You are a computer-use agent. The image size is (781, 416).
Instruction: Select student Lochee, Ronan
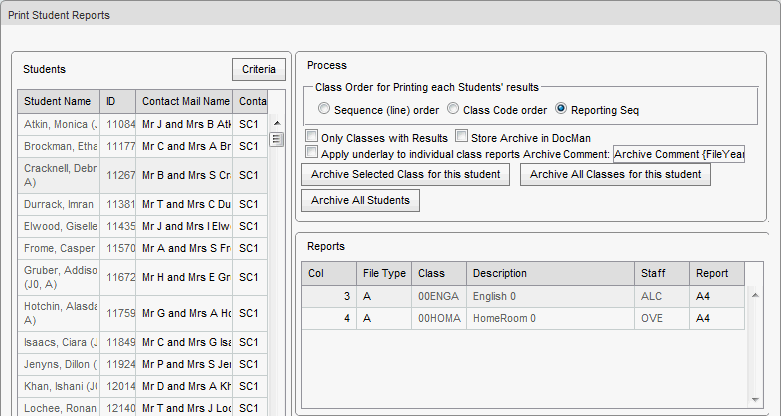[x=59, y=408]
